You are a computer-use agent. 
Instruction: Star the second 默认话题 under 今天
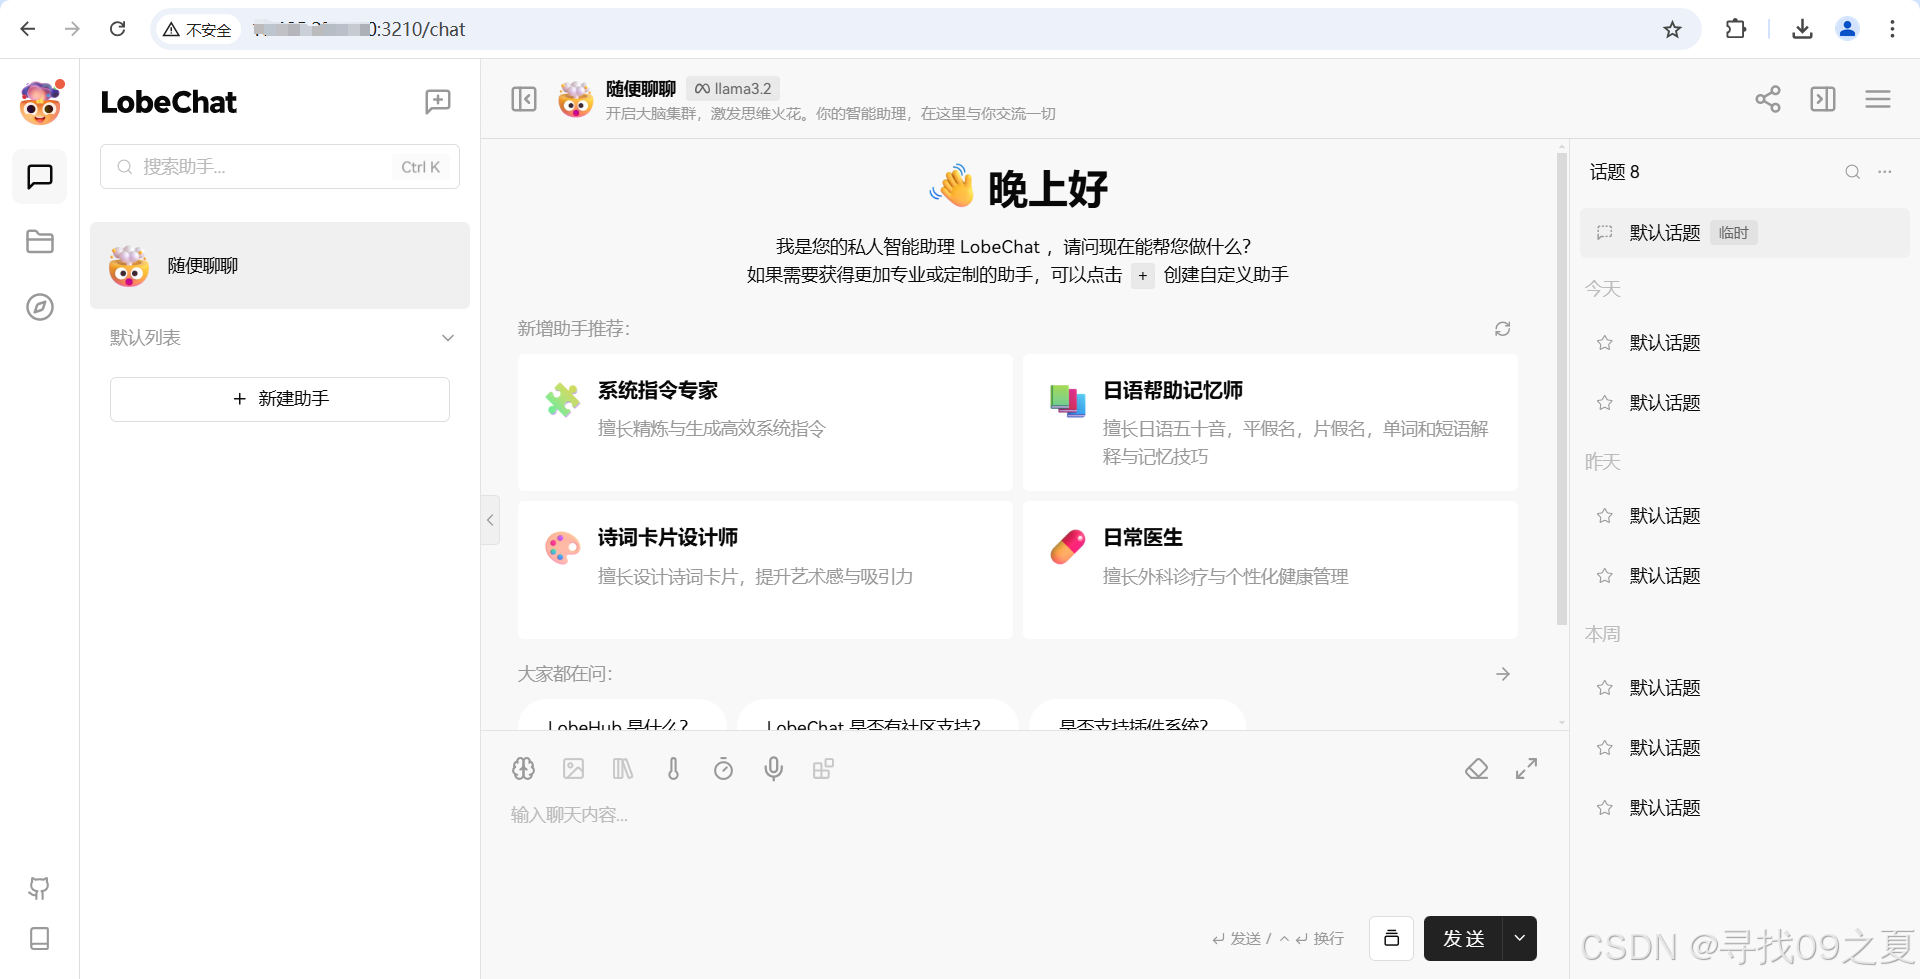point(1605,403)
